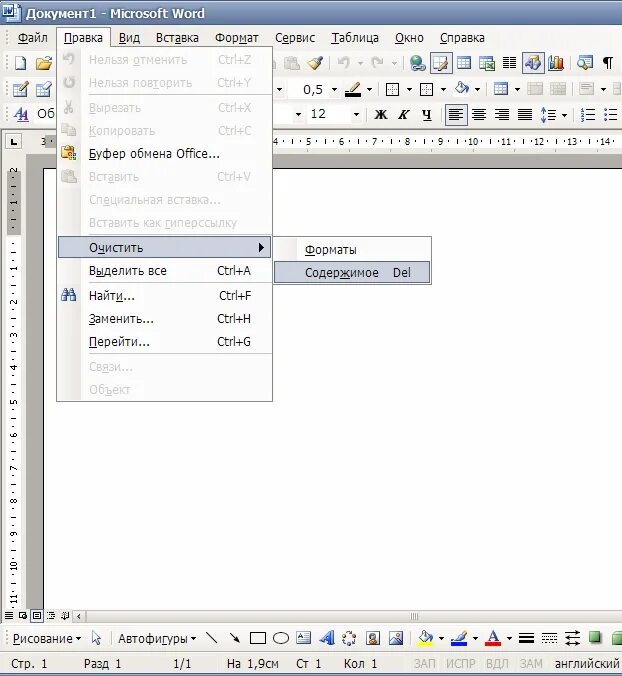Click the Styles and Formatting icon
Viewport: 622px width, 676px height.
coord(21,114)
